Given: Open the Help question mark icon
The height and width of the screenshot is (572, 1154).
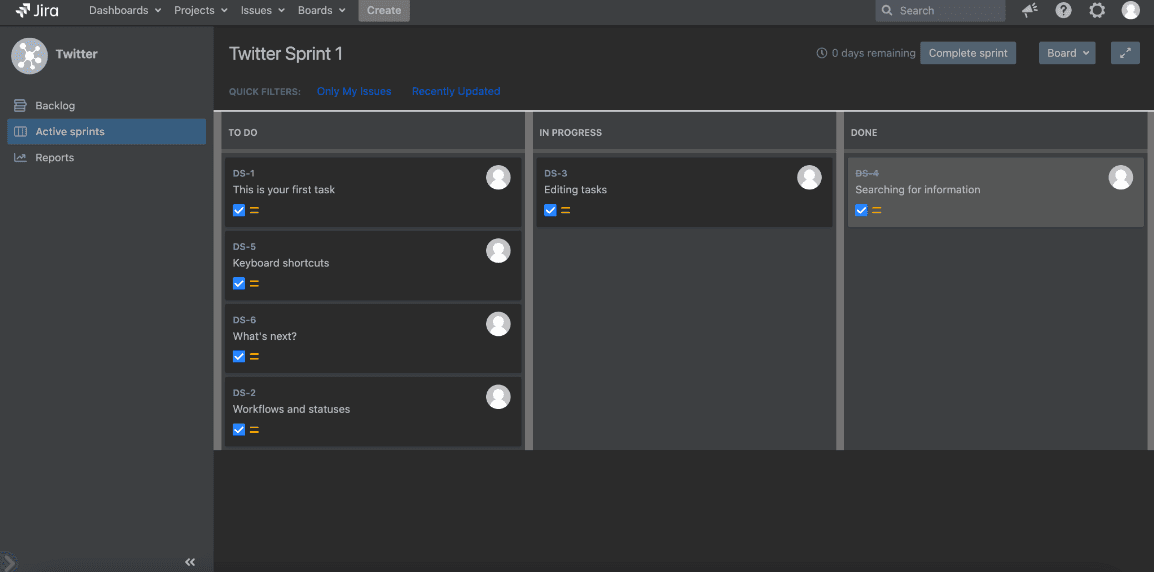Looking at the screenshot, I should click(x=1063, y=11).
